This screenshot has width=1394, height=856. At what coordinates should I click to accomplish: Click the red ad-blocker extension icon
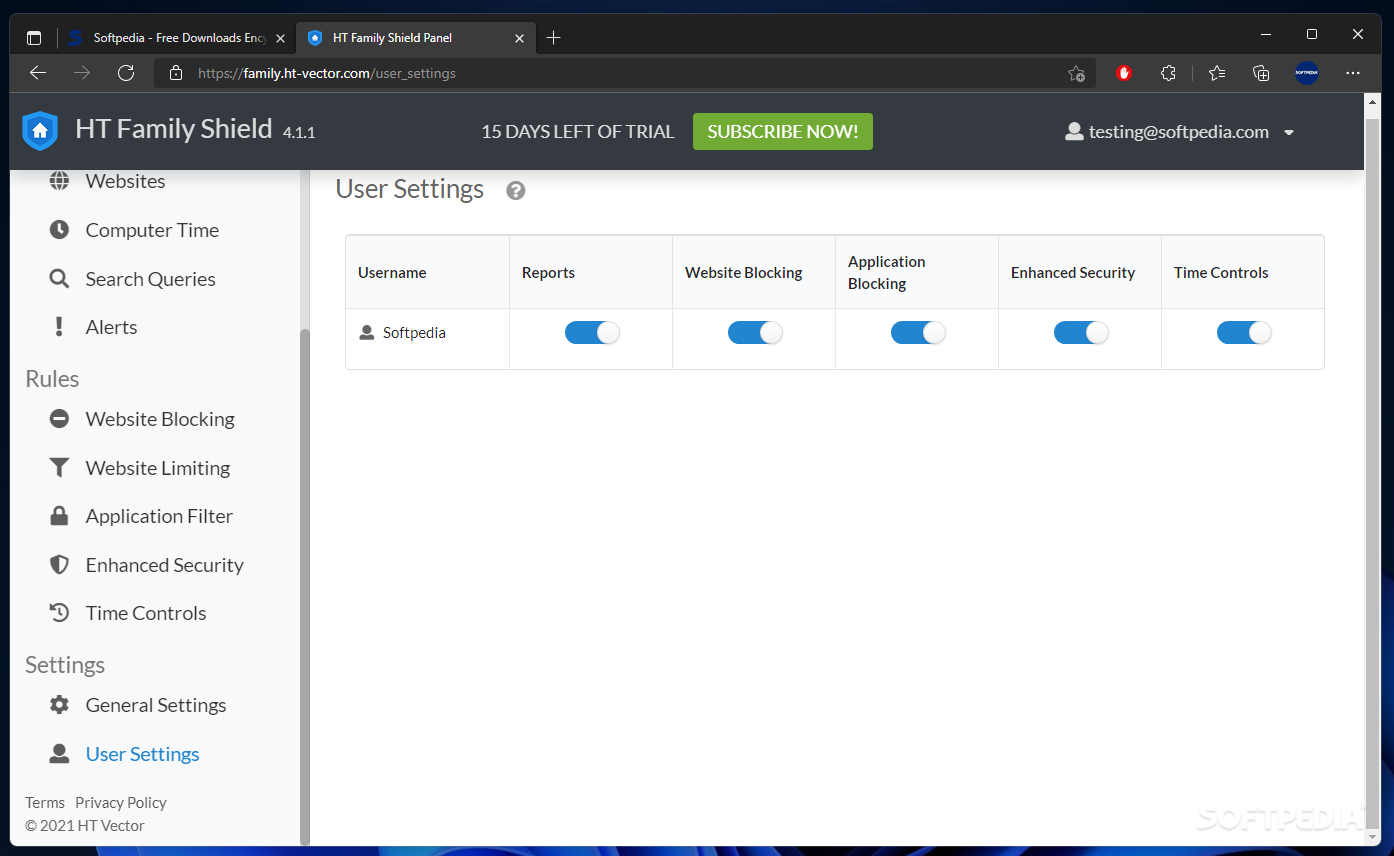click(1124, 73)
